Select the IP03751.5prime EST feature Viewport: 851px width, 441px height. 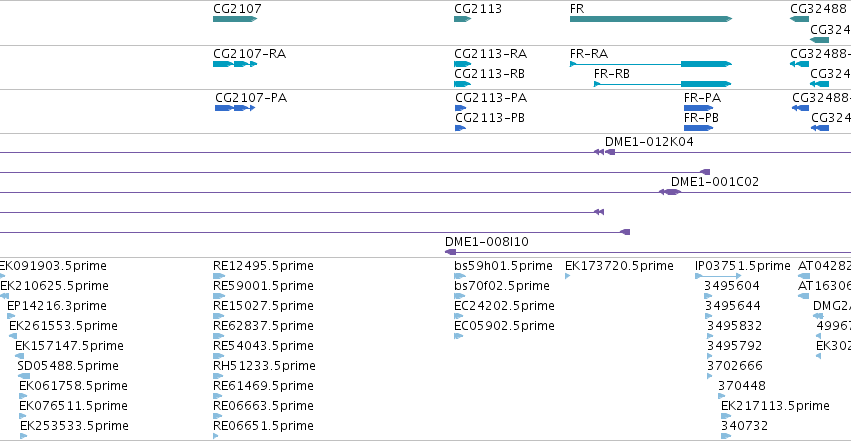pyautogui.click(x=718, y=276)
